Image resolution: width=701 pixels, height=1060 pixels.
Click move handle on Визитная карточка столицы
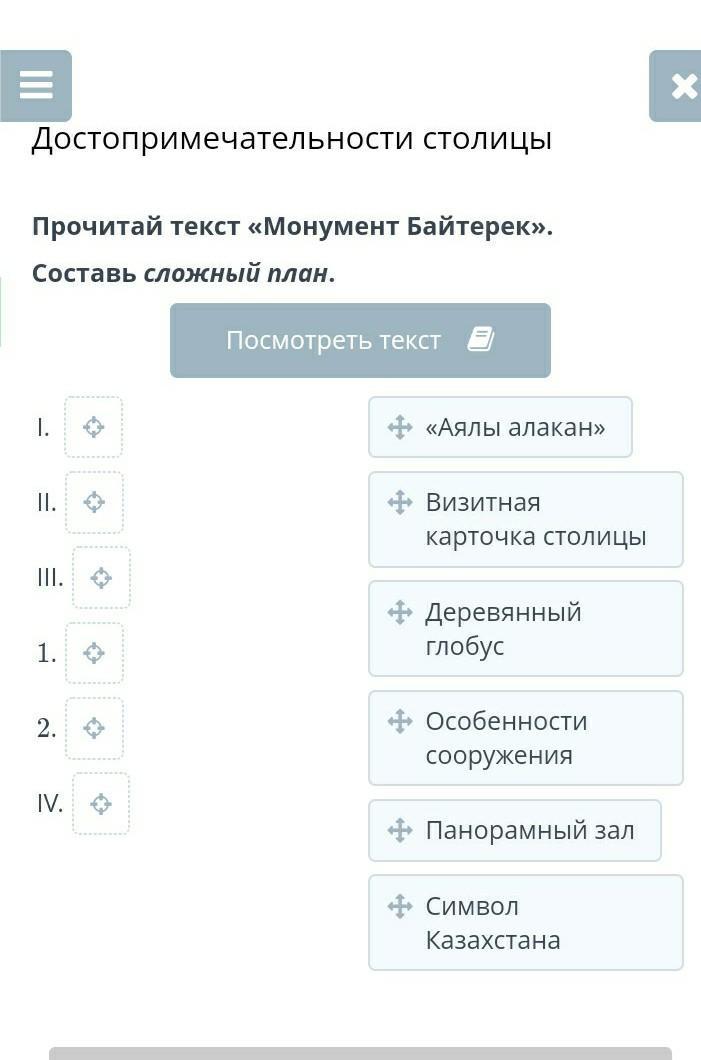click(x=400, y=502)
